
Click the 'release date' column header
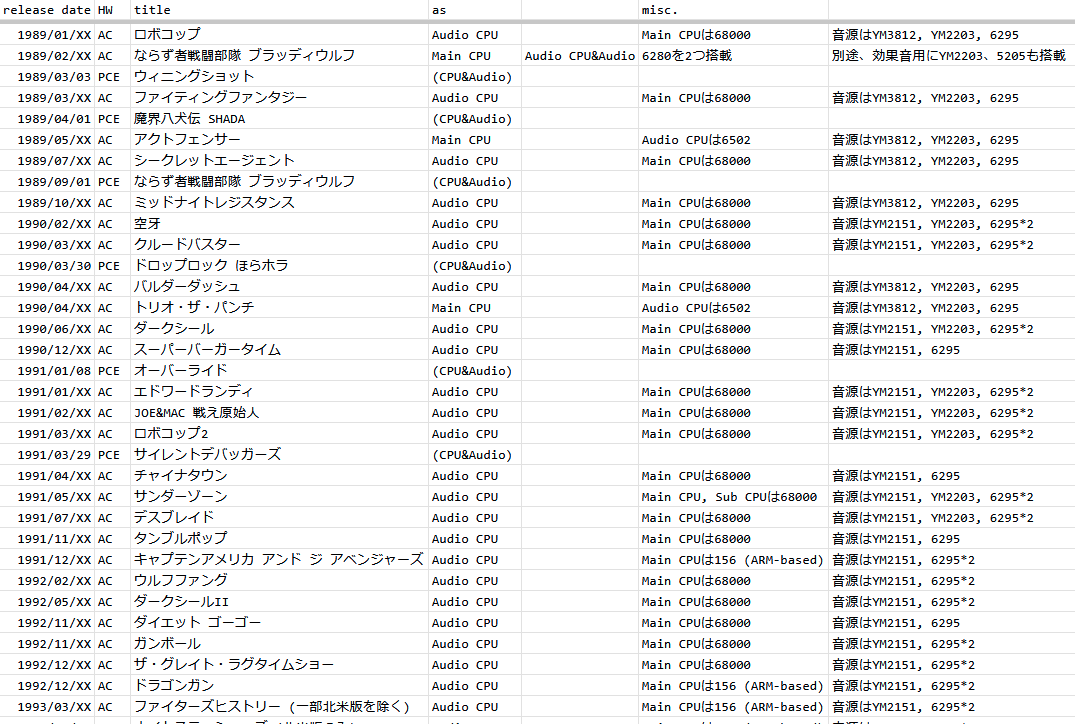(x=47, y=10)
